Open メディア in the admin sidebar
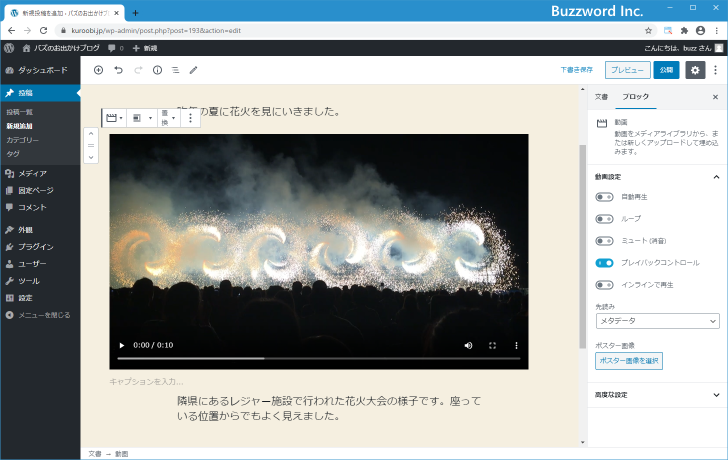 (x=32, y=173)
